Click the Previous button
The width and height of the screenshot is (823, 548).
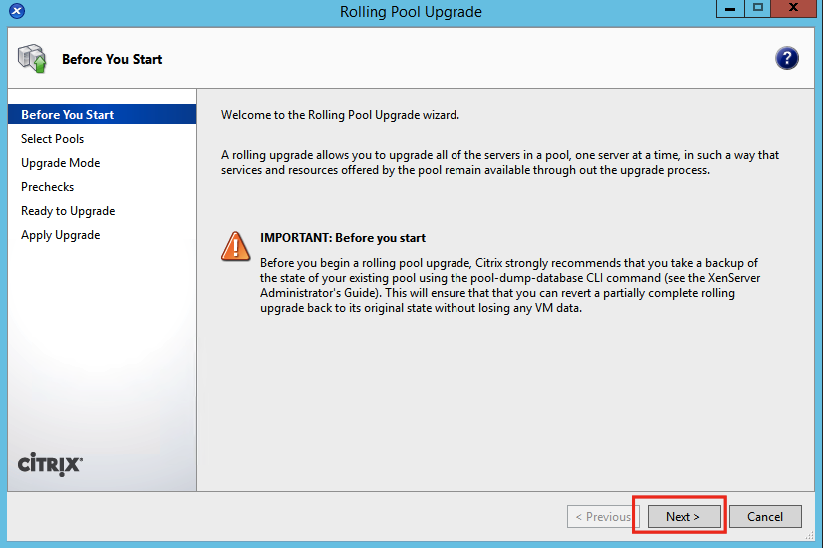tap(603, 517)
